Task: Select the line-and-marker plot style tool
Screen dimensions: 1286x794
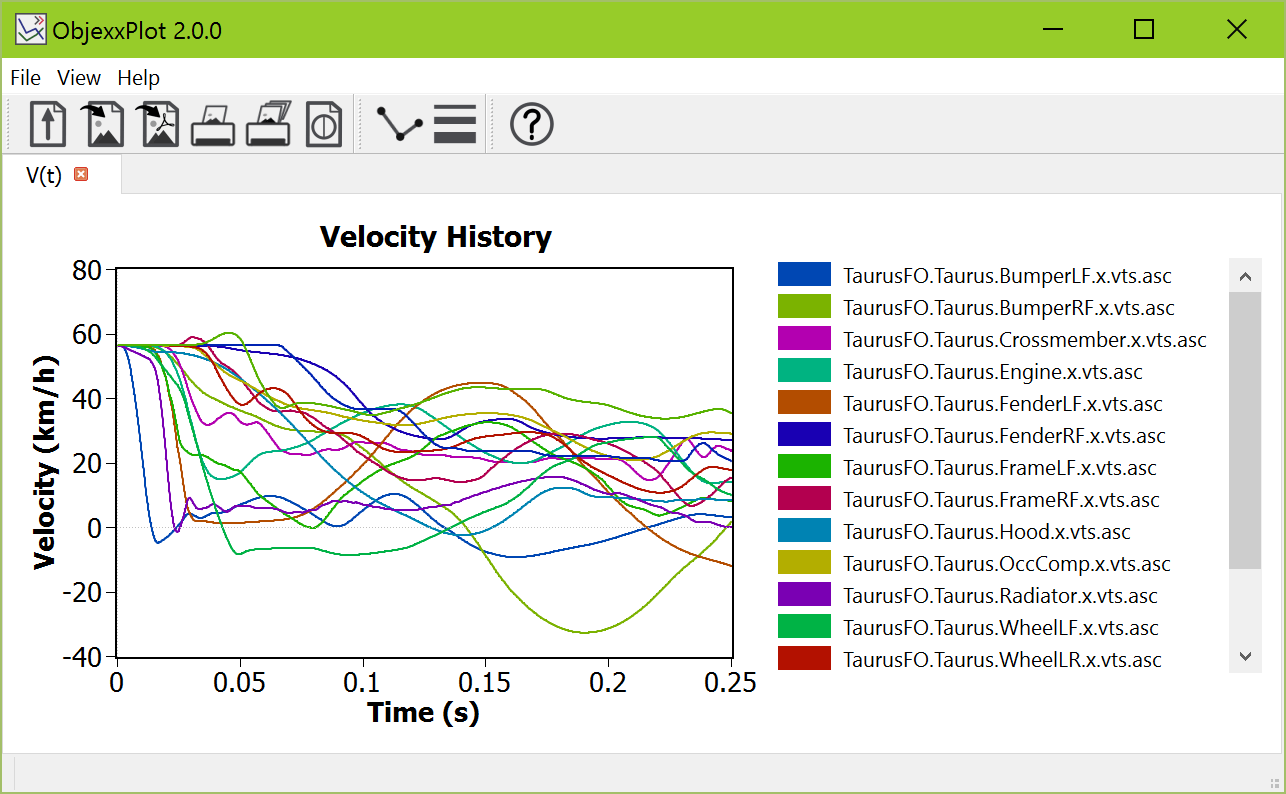Action: pyautogui.click(x=399, y=124)
